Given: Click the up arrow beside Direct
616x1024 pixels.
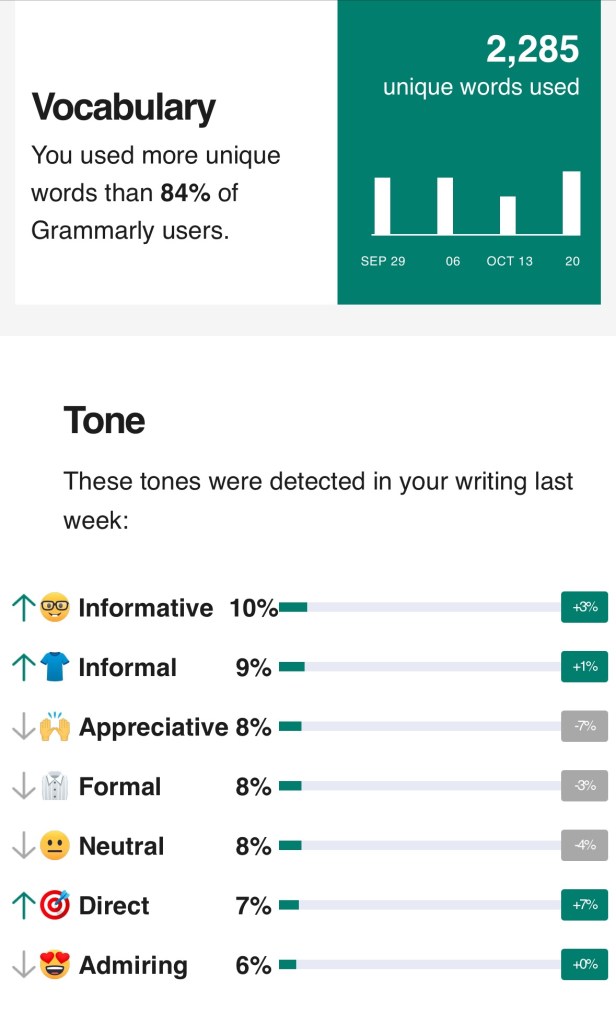Looking at the screenshot, I should point(22,905).
